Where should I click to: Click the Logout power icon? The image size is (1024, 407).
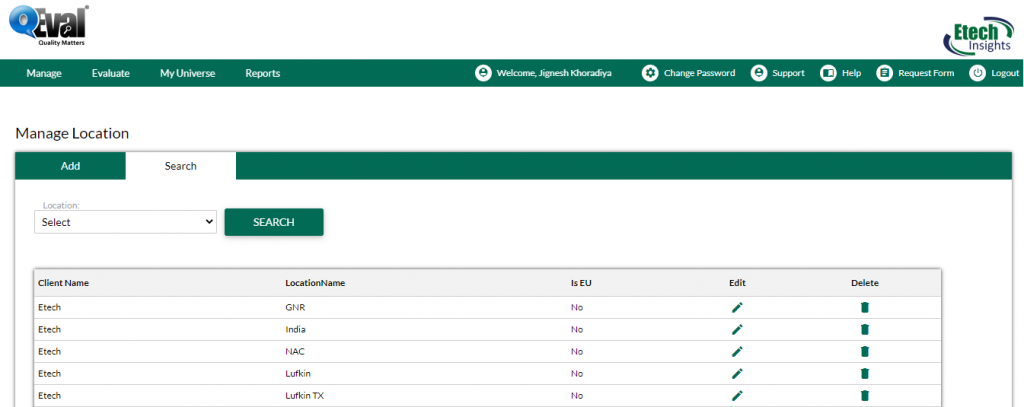(977, 73)
